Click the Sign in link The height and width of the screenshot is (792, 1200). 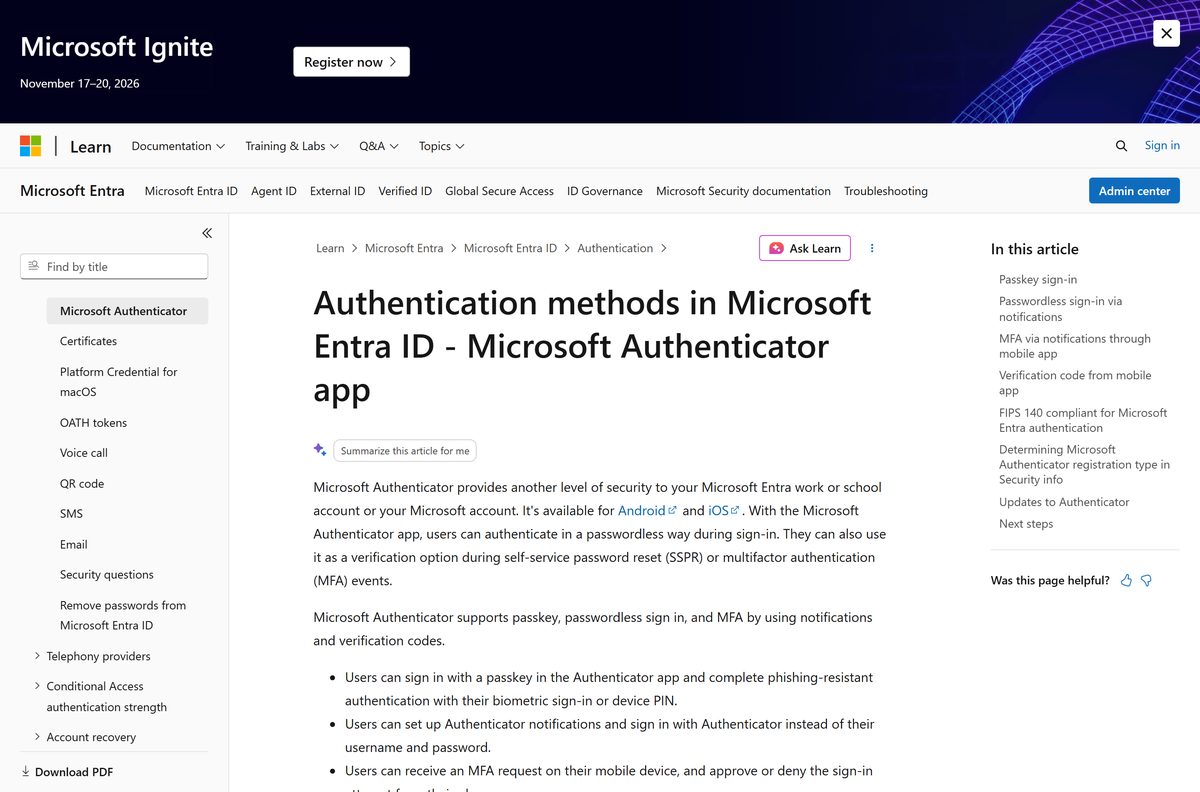[1162, 146]
